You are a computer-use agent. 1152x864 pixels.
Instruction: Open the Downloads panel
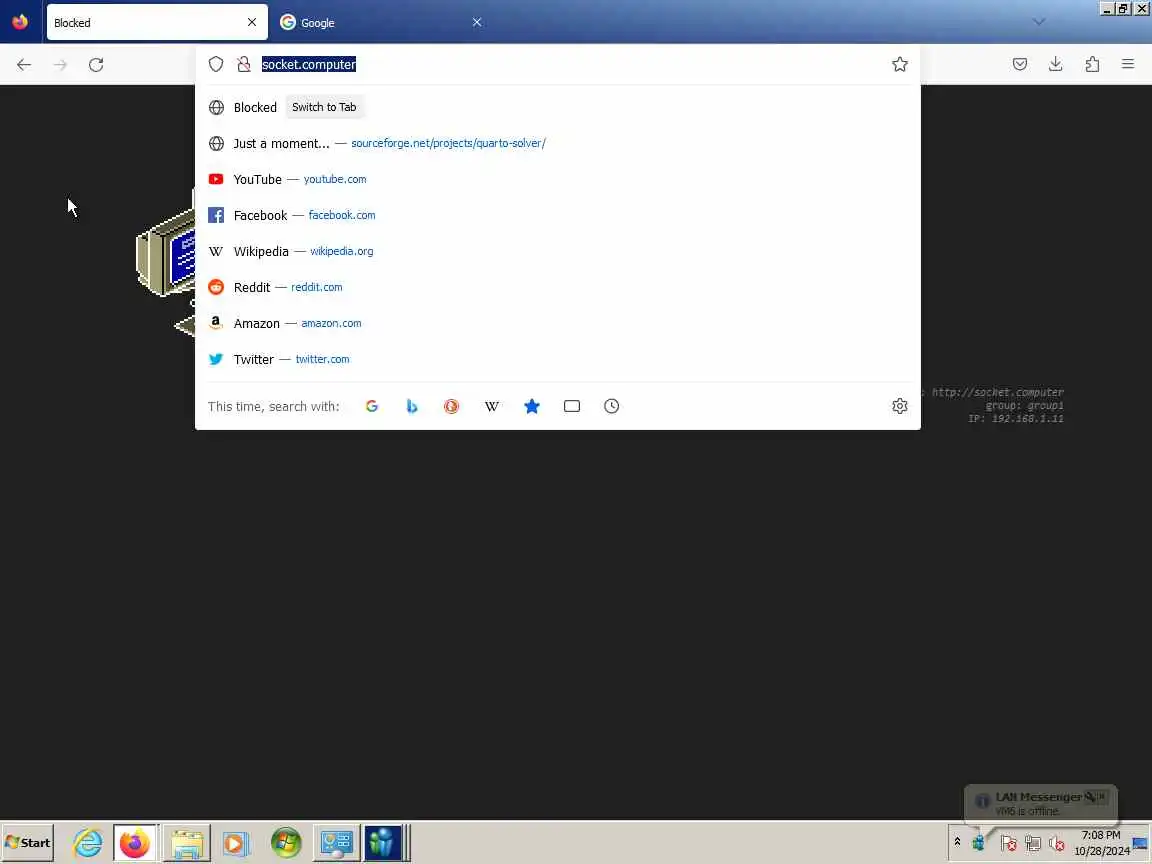pyautogui.click(x=1056, y=64)
